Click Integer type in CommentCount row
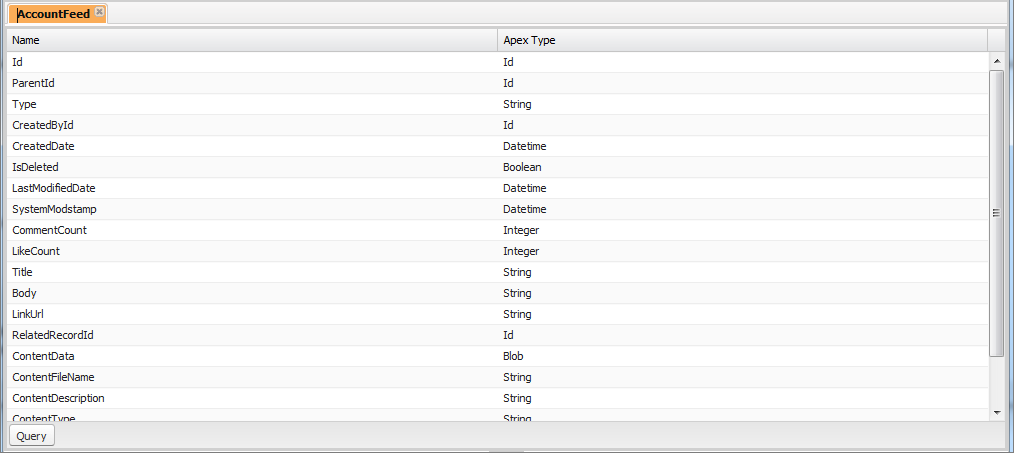The width and height of the screenshot is (1014, 453). (x=521, y=230)
